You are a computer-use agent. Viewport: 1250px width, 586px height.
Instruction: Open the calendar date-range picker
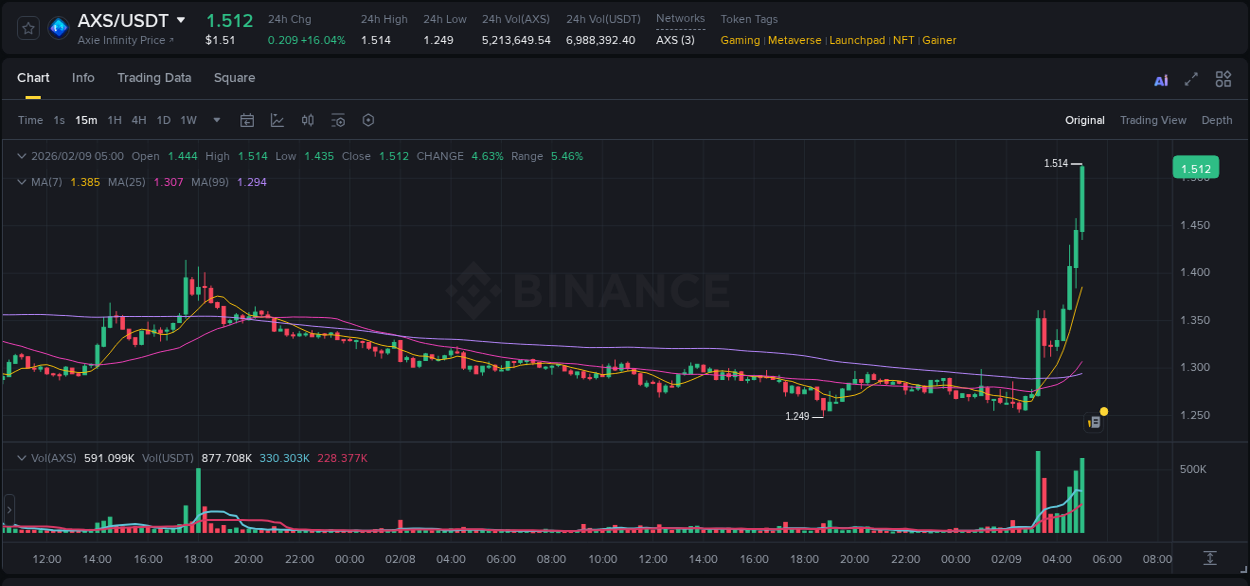point(247,120)
